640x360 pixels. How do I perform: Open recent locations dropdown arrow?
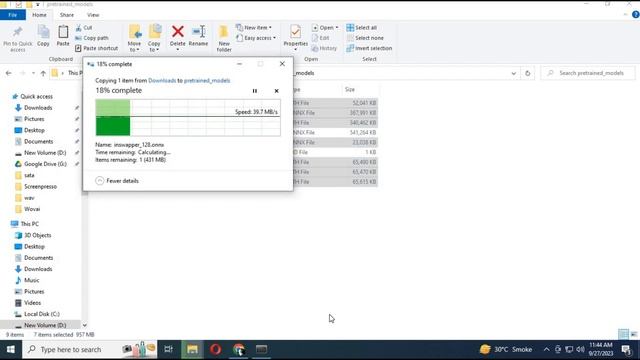33,73
